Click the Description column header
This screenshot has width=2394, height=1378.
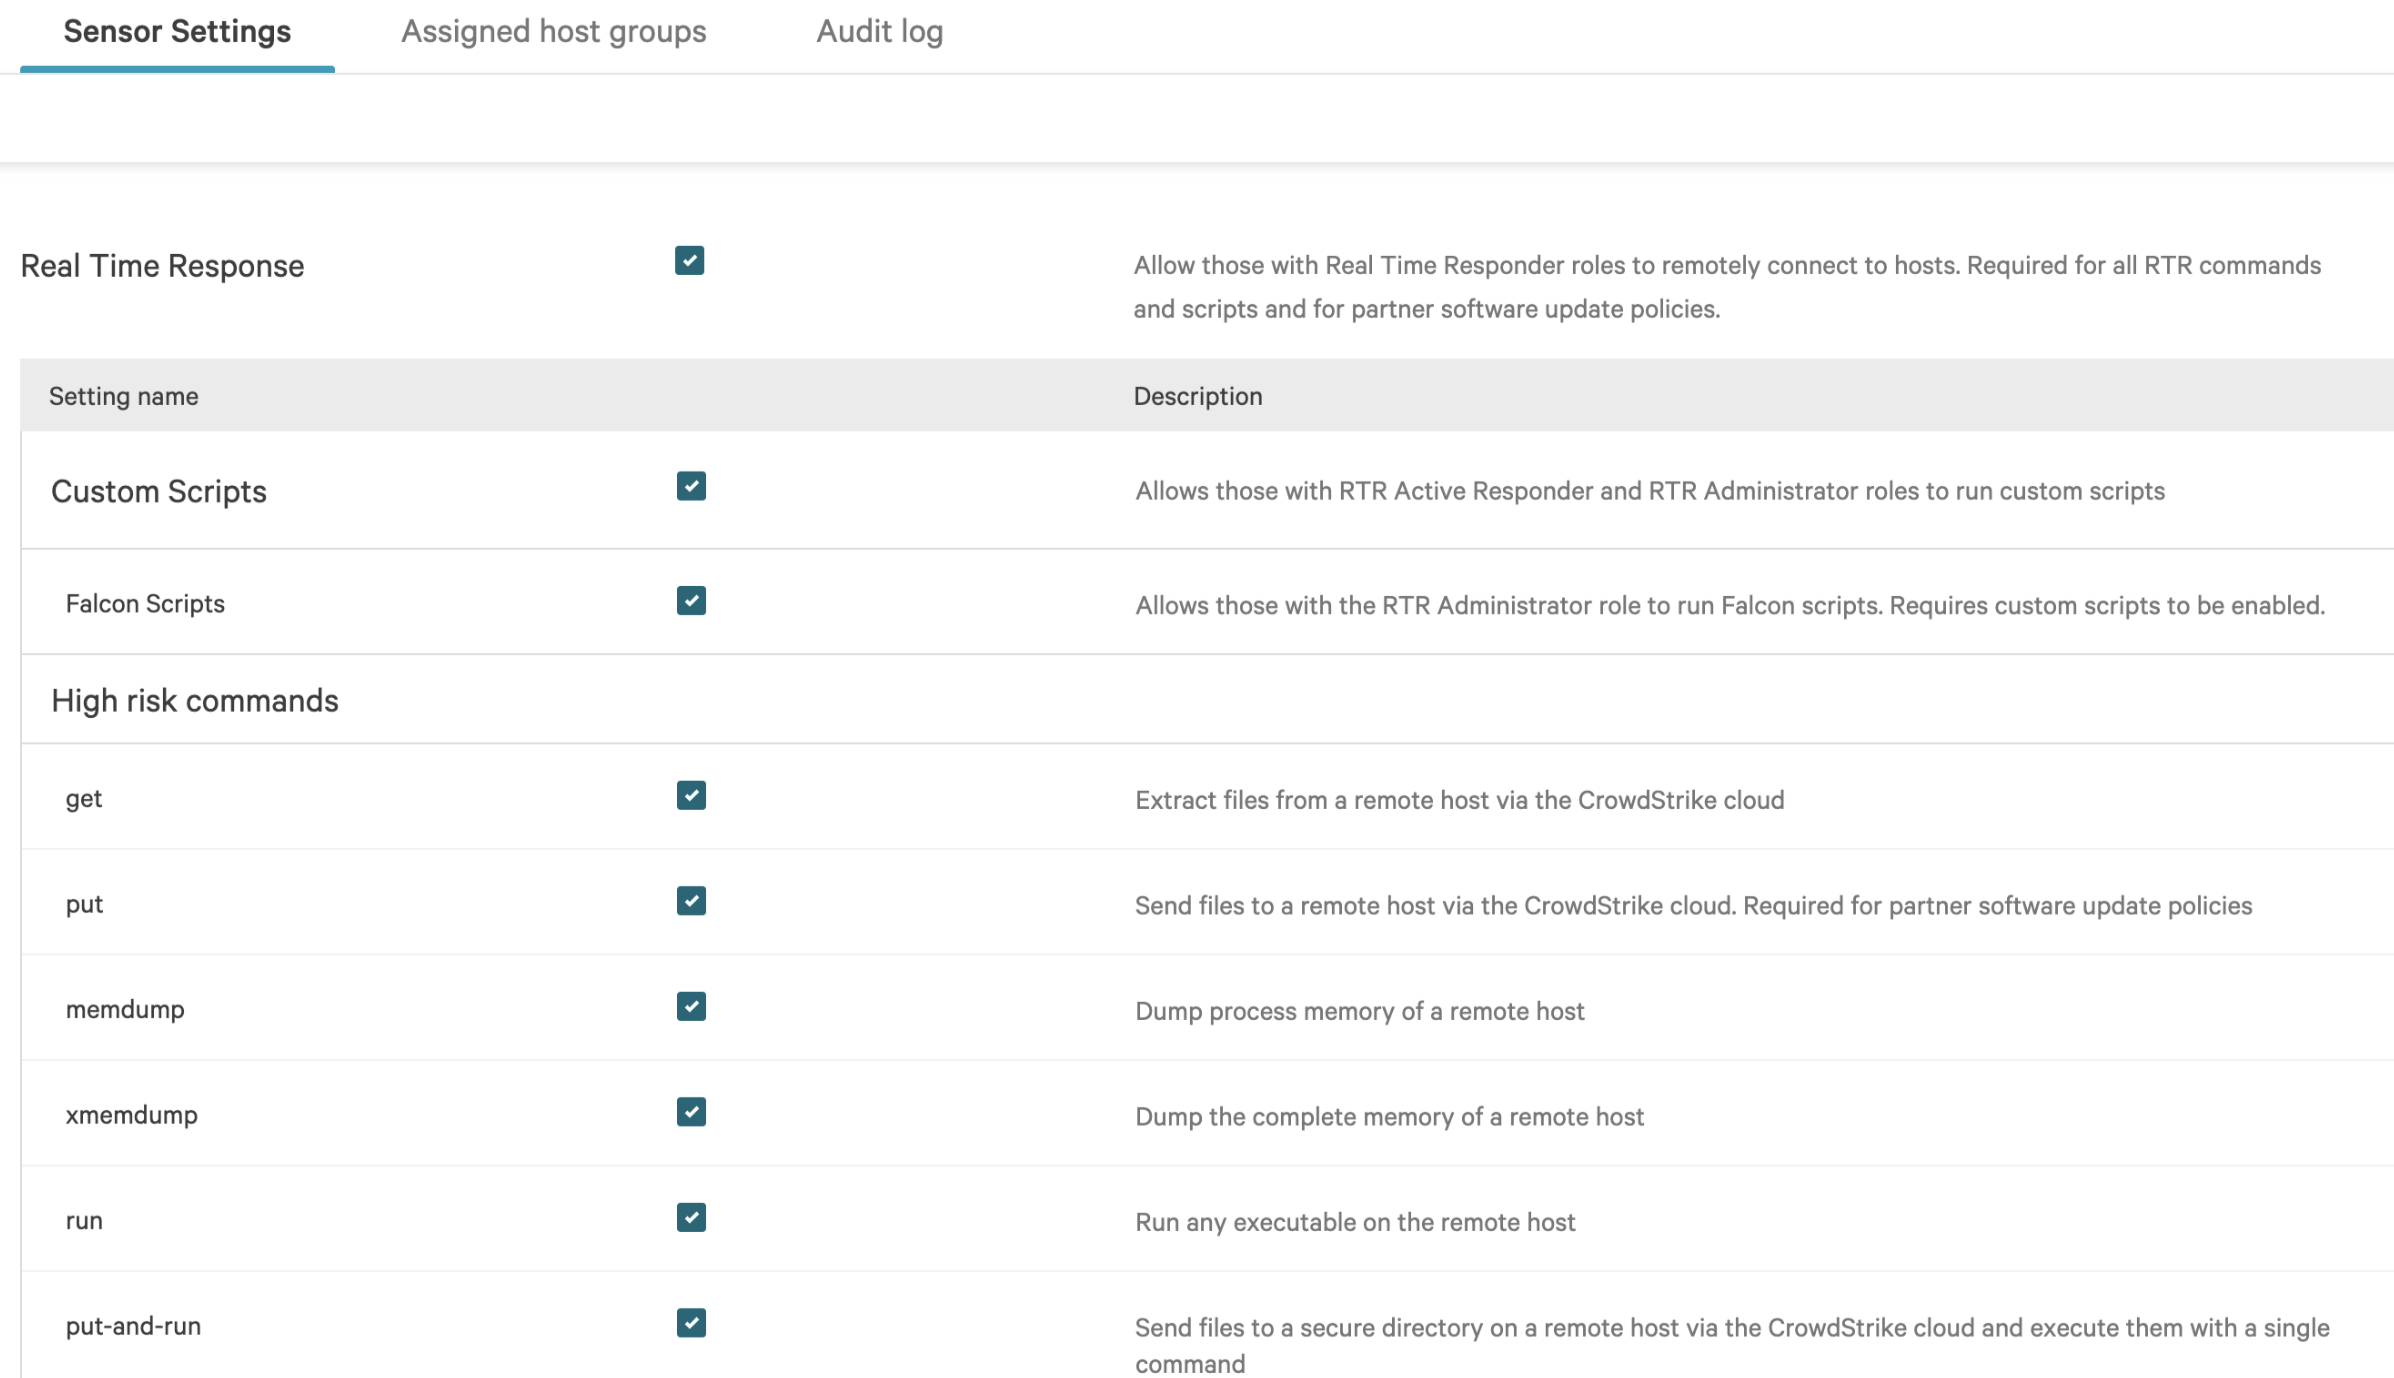pos(1197,396)
